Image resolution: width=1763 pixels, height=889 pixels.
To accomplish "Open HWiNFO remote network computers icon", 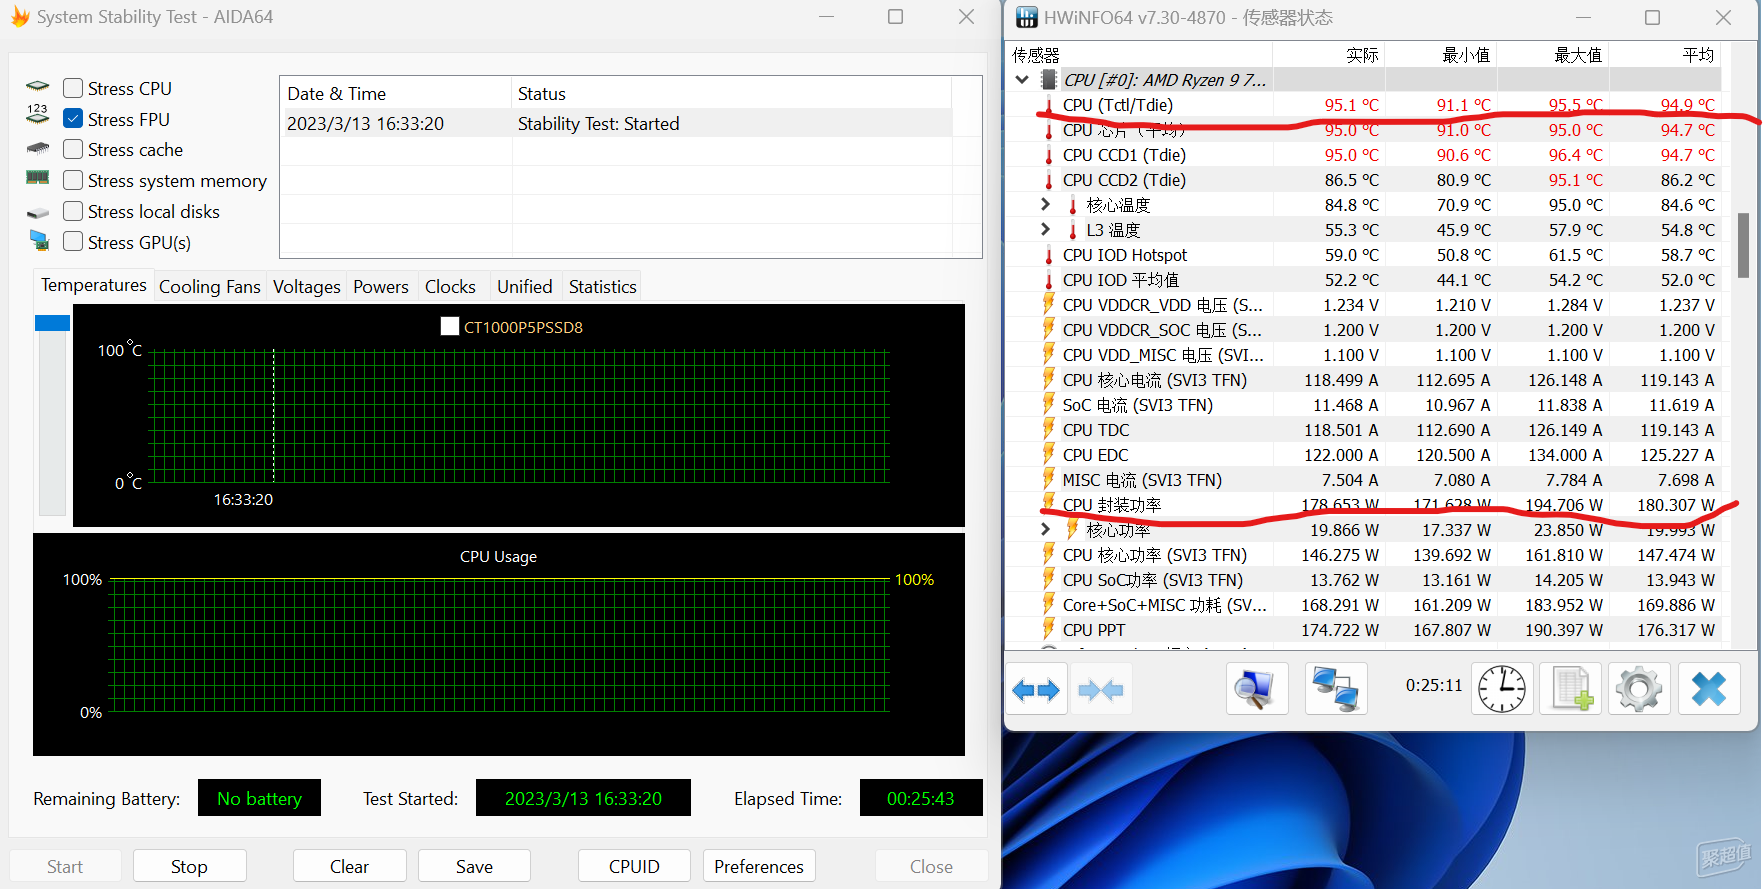I will coord(1336,689).
